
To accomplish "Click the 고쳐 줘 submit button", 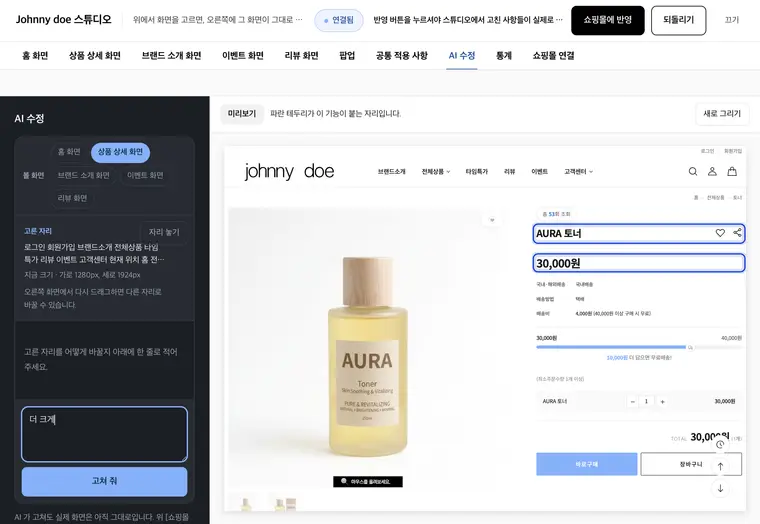I will pos(104,481).
